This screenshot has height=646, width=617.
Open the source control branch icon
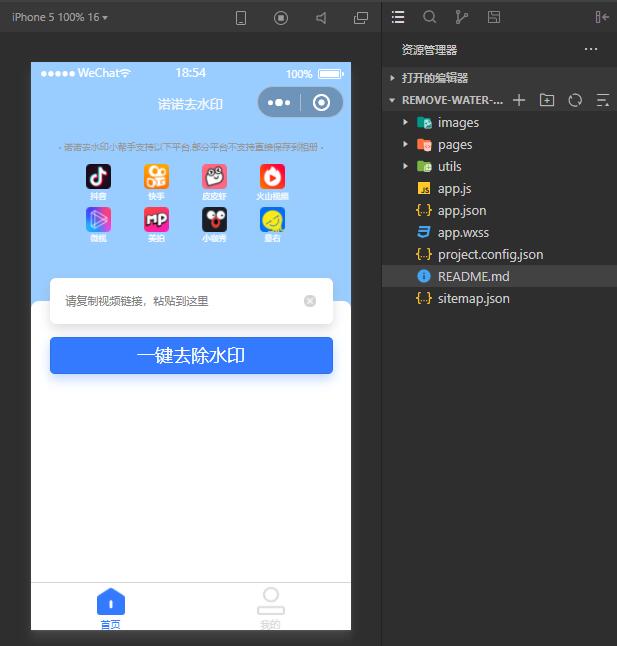[x=461, y=17]
